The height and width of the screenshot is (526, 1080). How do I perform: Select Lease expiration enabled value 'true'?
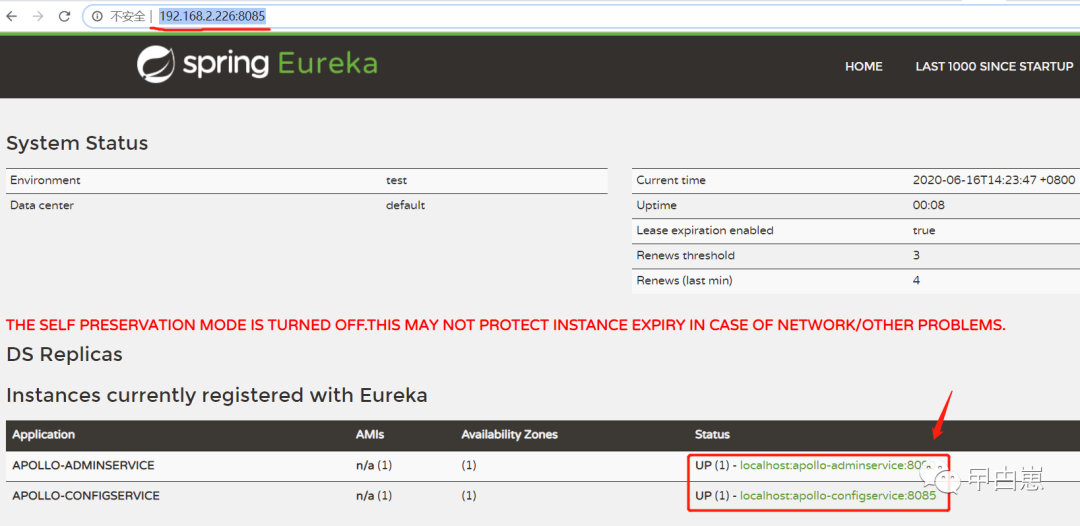coord(924,231)
